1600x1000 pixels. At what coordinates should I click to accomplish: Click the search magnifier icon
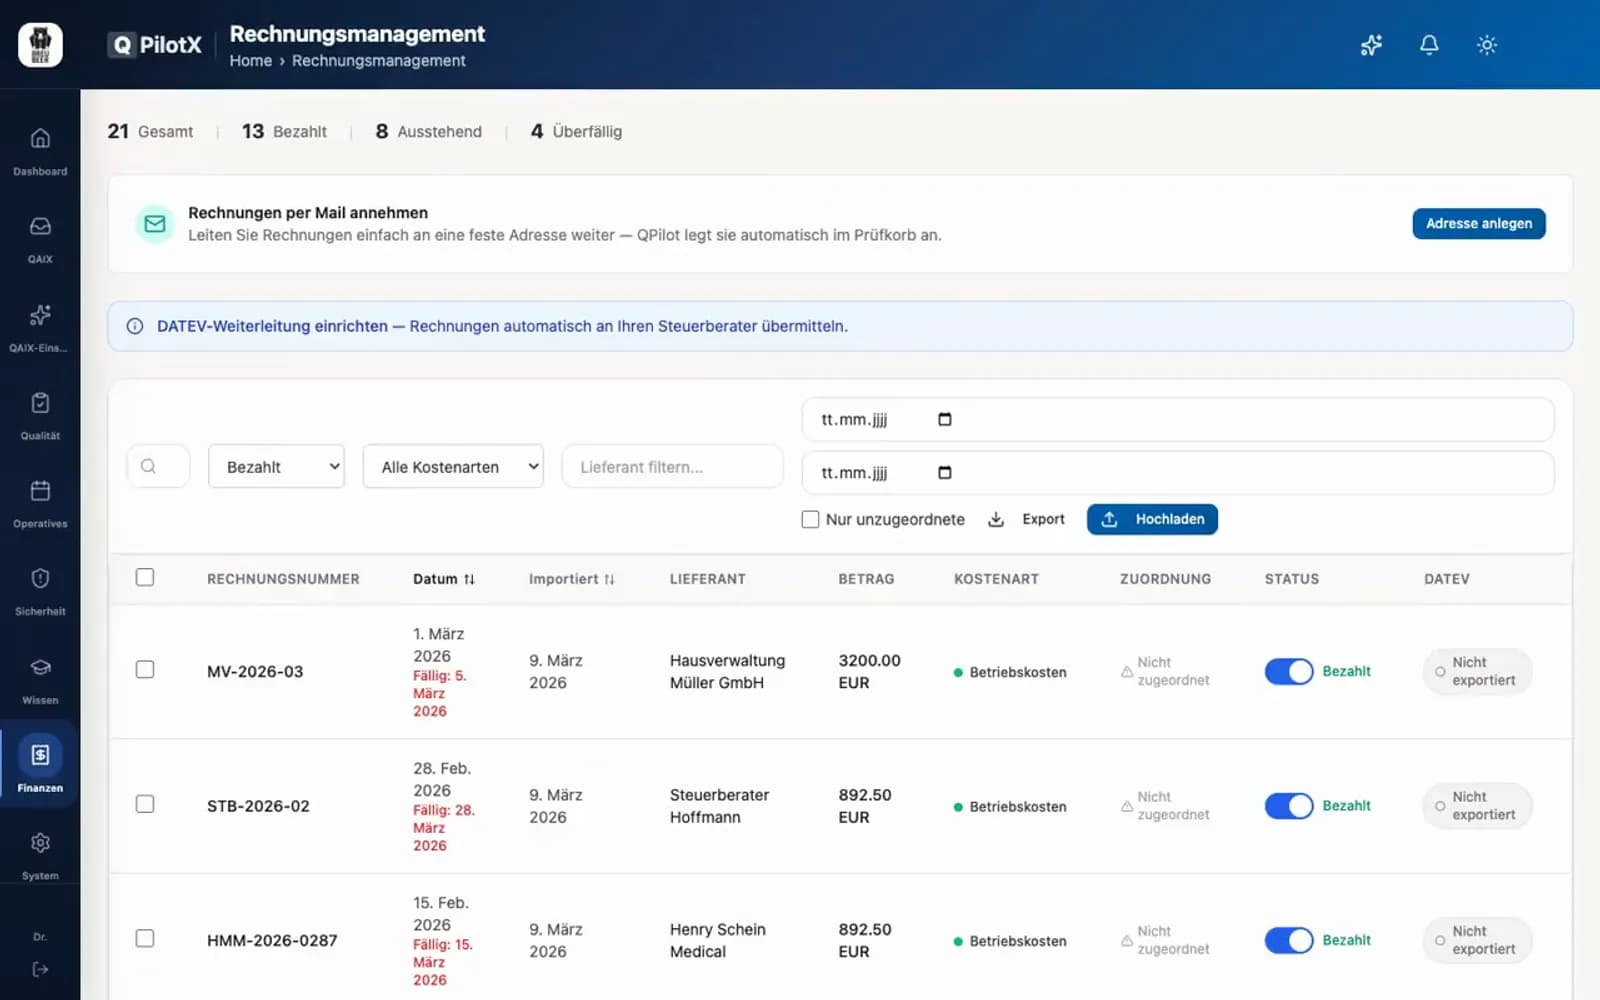click(x=148, y=466)
